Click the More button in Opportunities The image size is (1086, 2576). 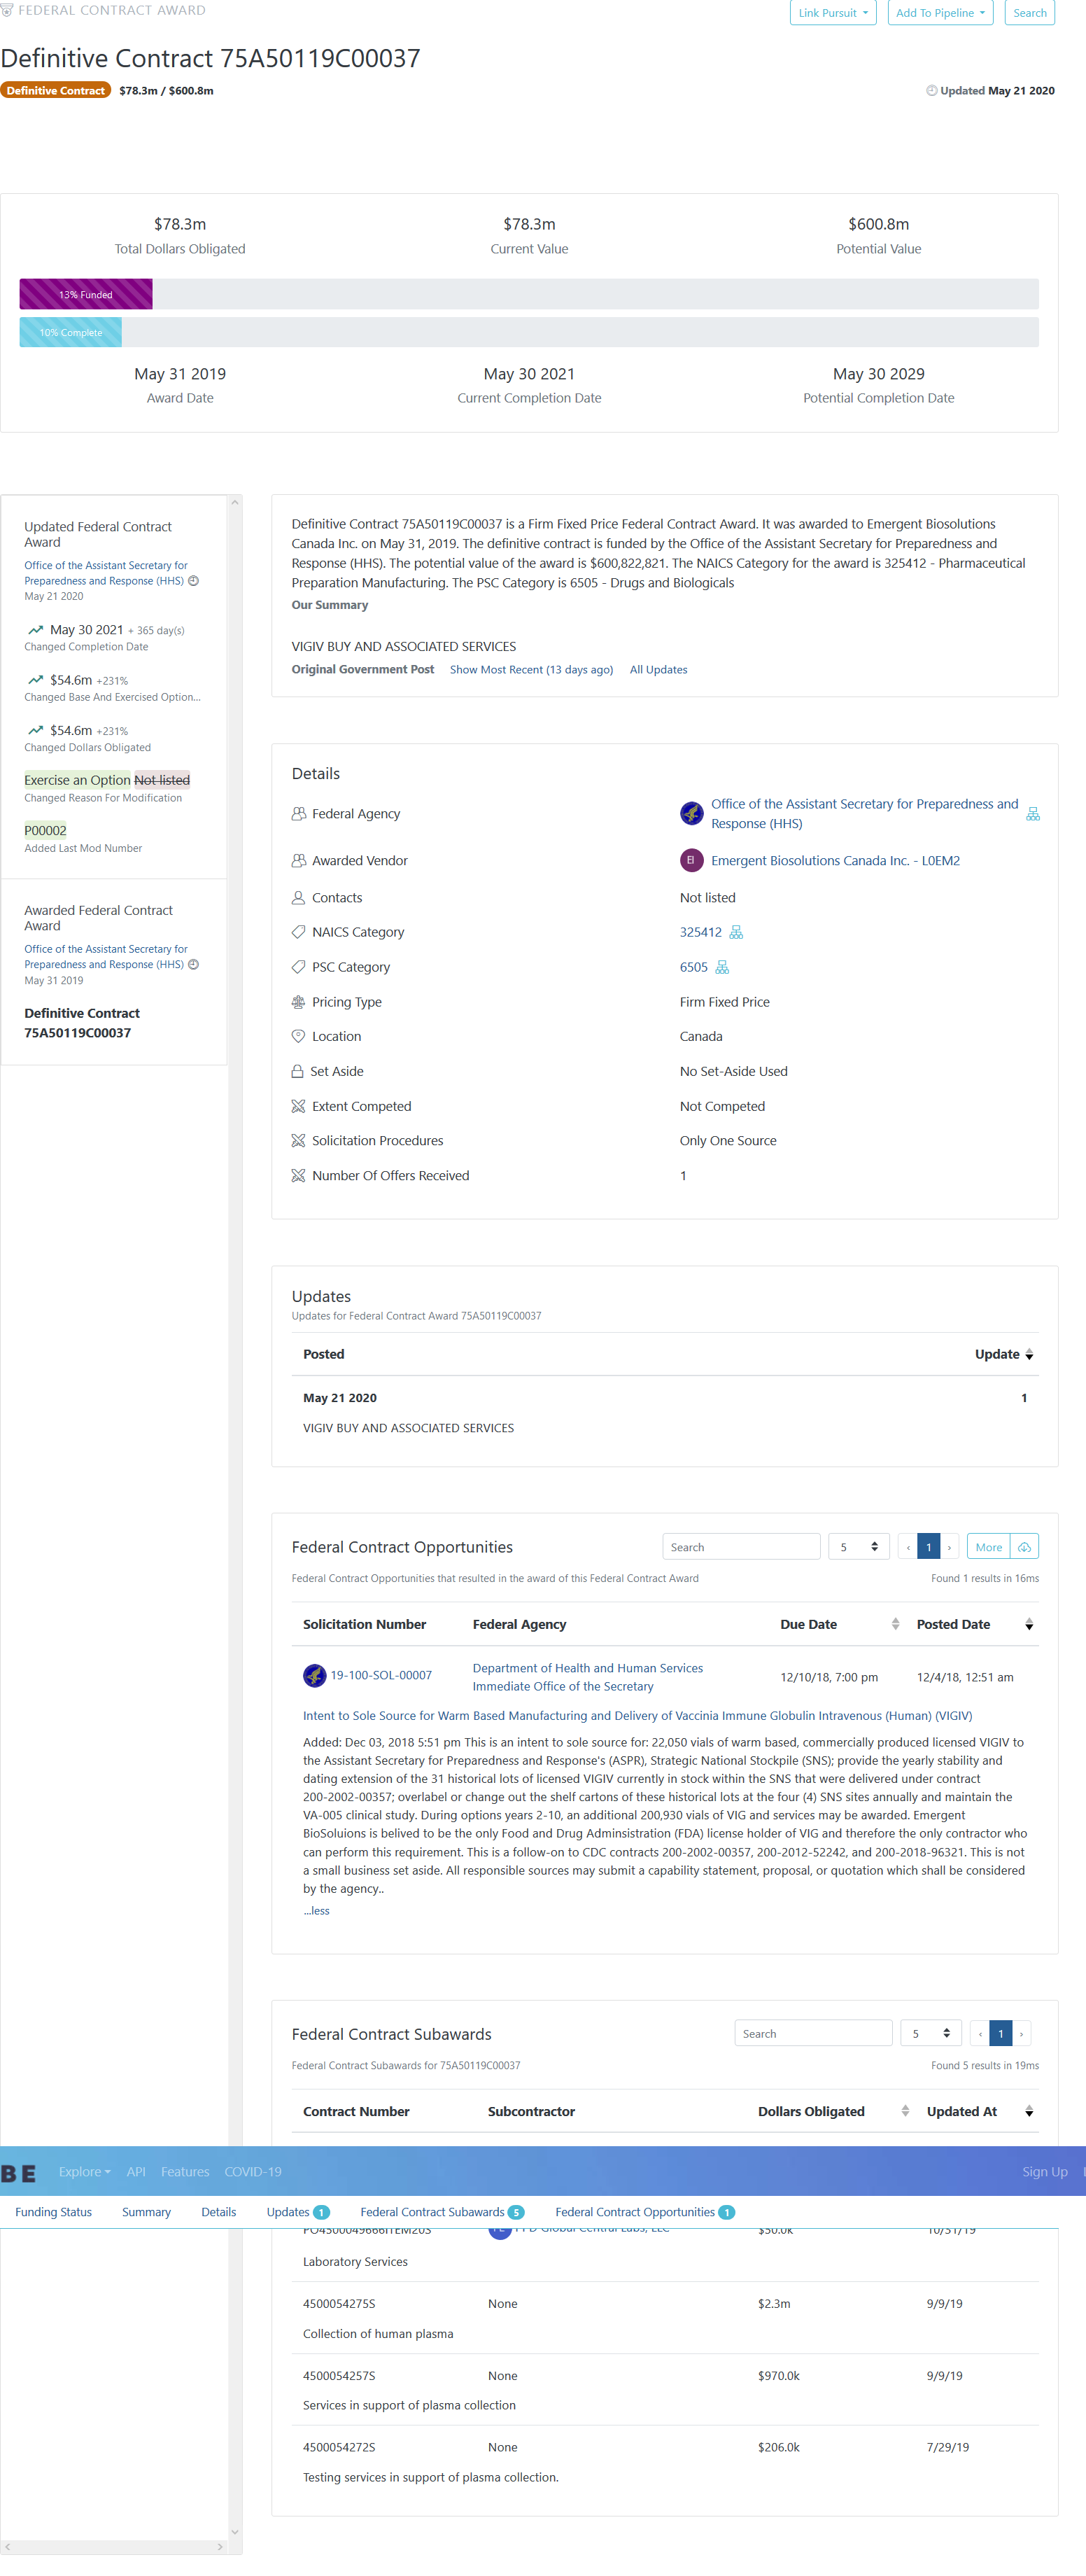988,1547
